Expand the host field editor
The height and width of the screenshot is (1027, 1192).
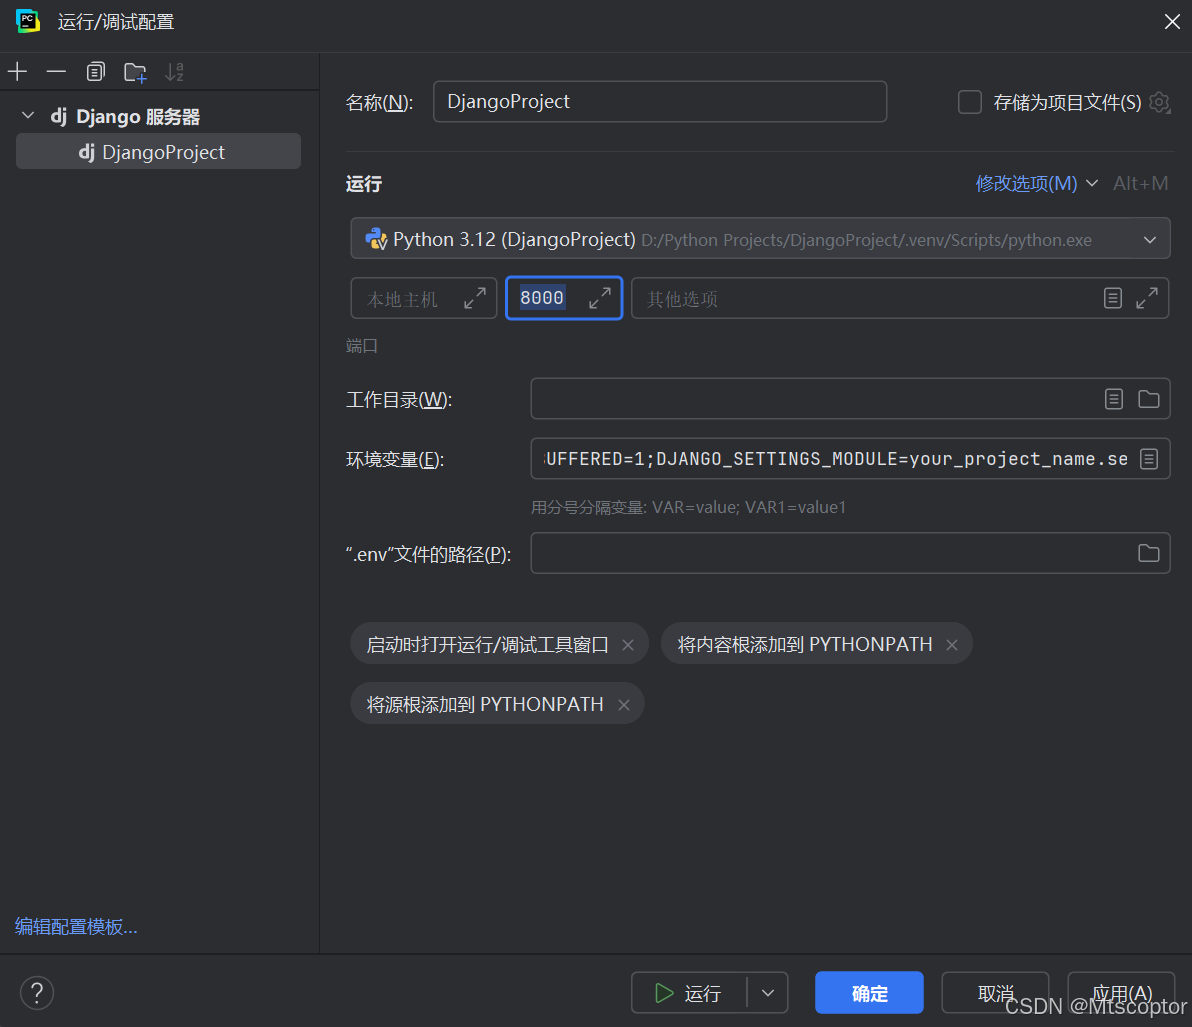475,299
